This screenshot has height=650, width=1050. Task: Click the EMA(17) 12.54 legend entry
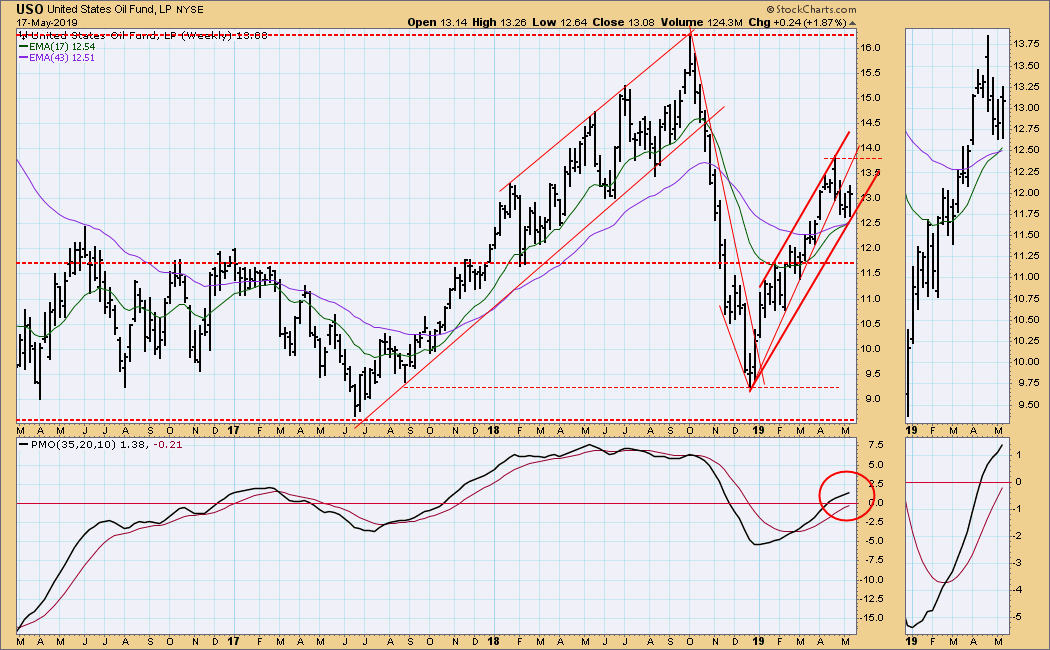62,47
